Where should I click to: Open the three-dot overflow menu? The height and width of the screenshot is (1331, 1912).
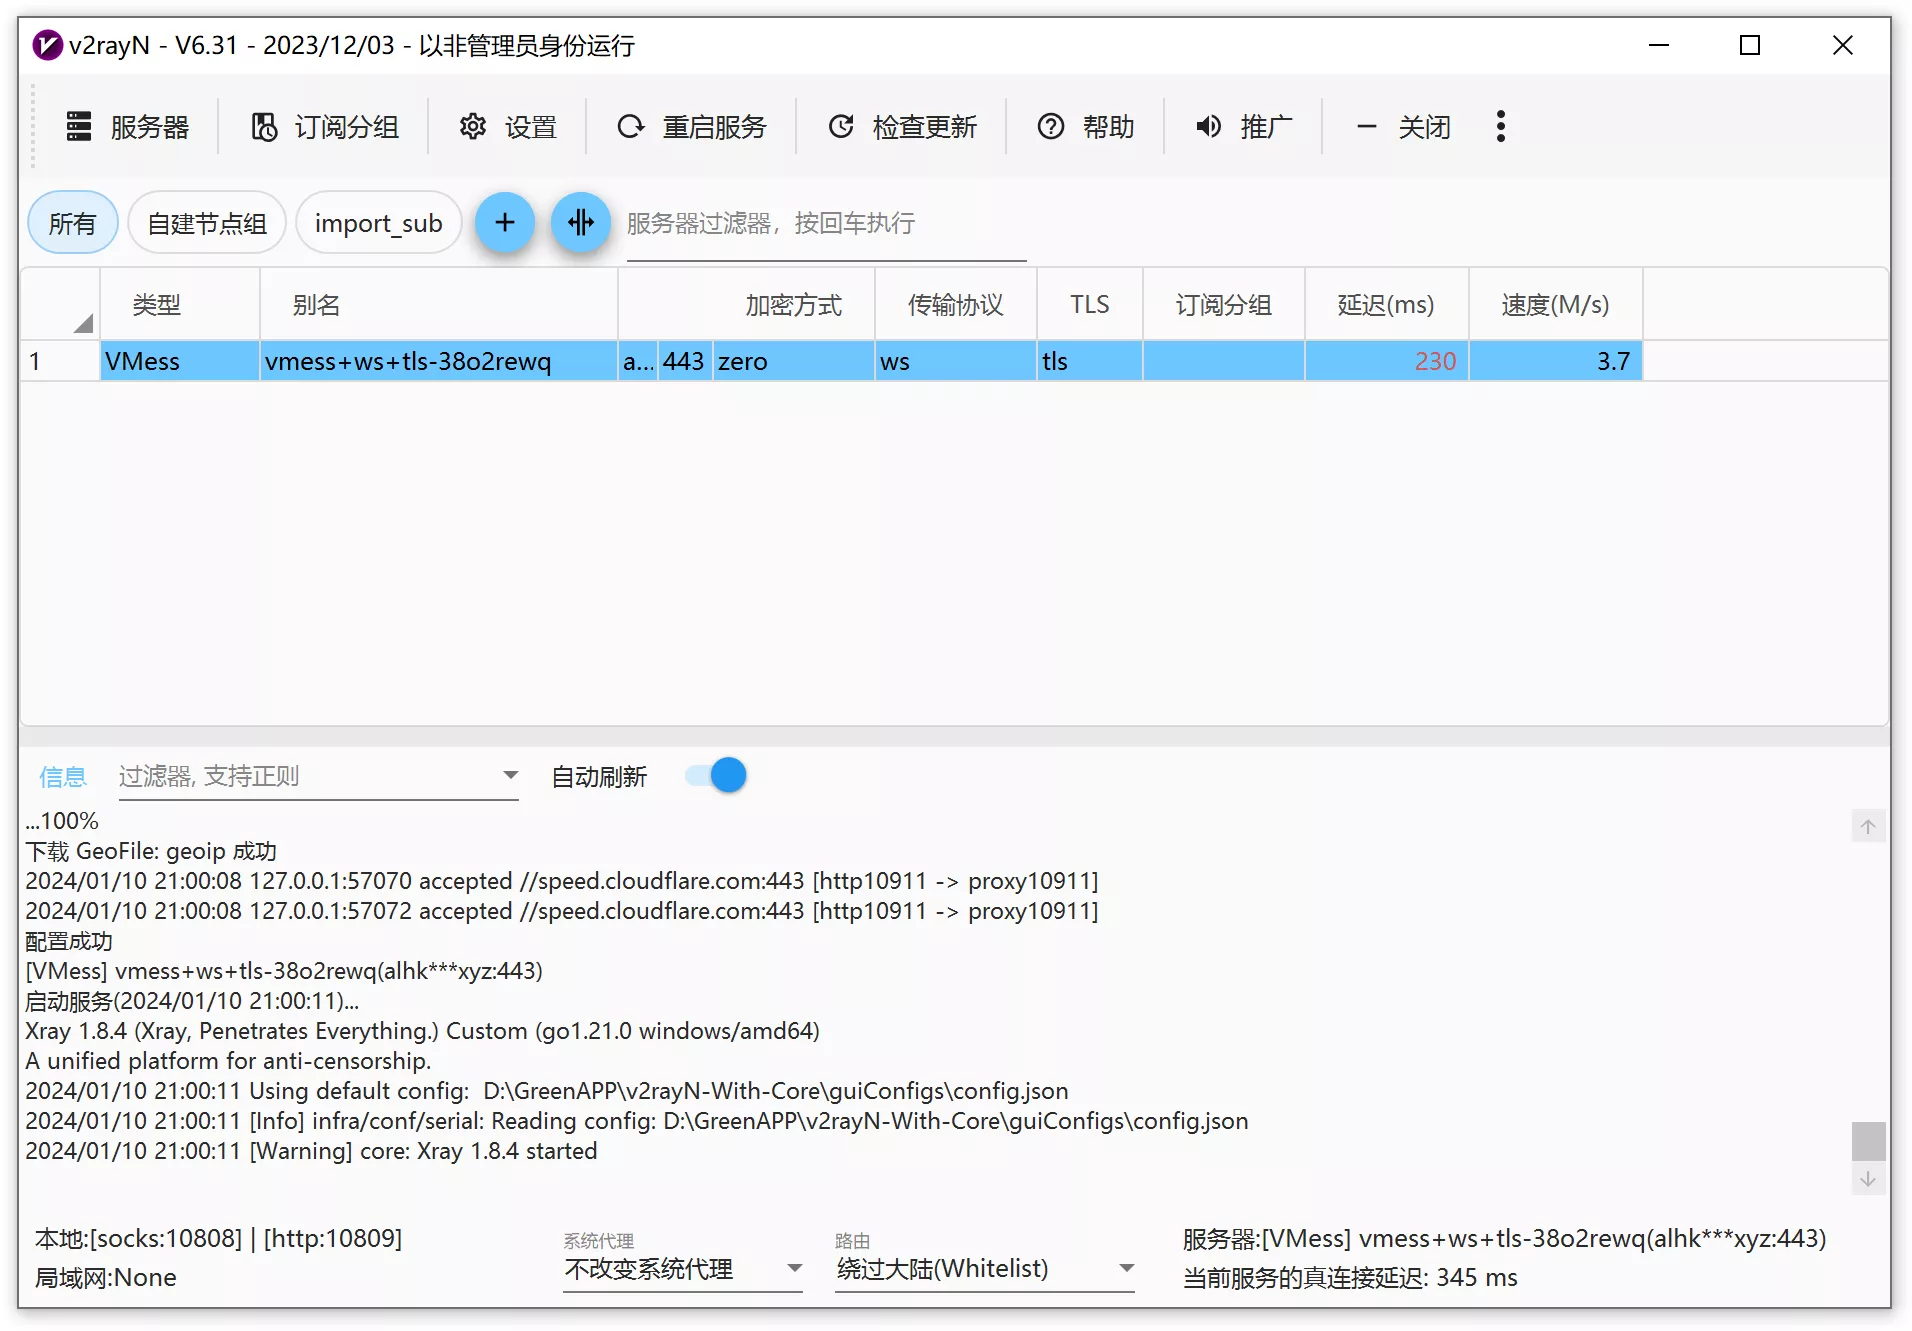coord(1500,127)
